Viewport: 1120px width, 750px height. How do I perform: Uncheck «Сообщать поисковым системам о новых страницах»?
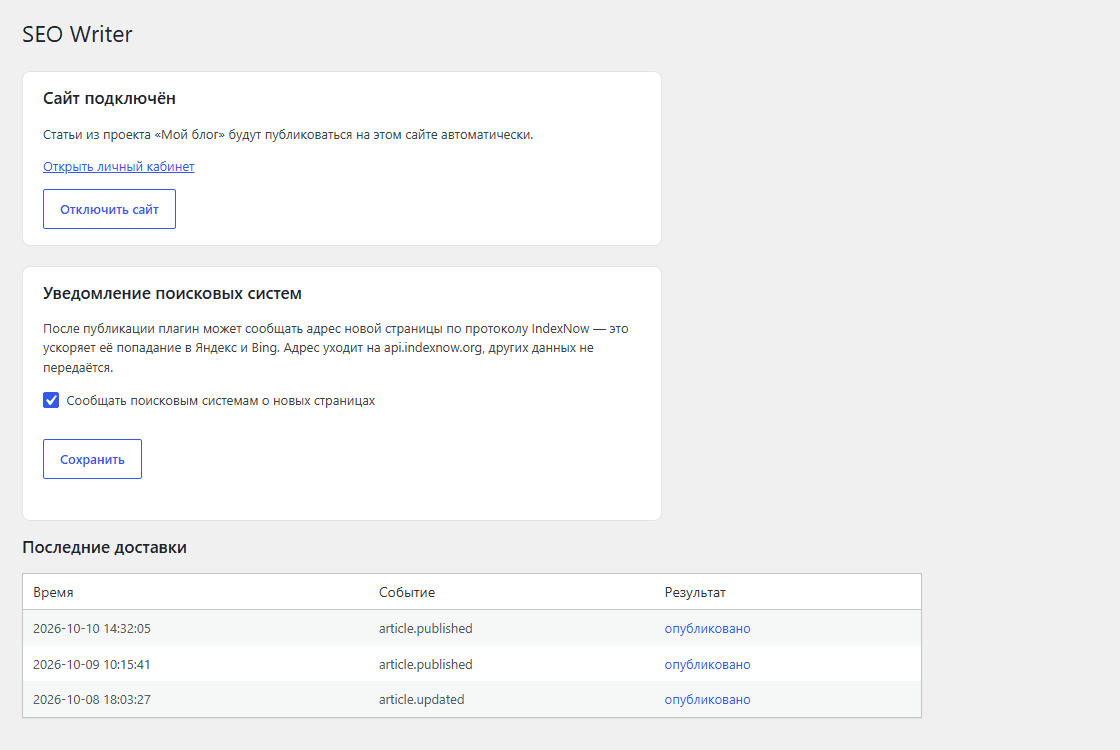pyautogui.click(x=51, y=400)
